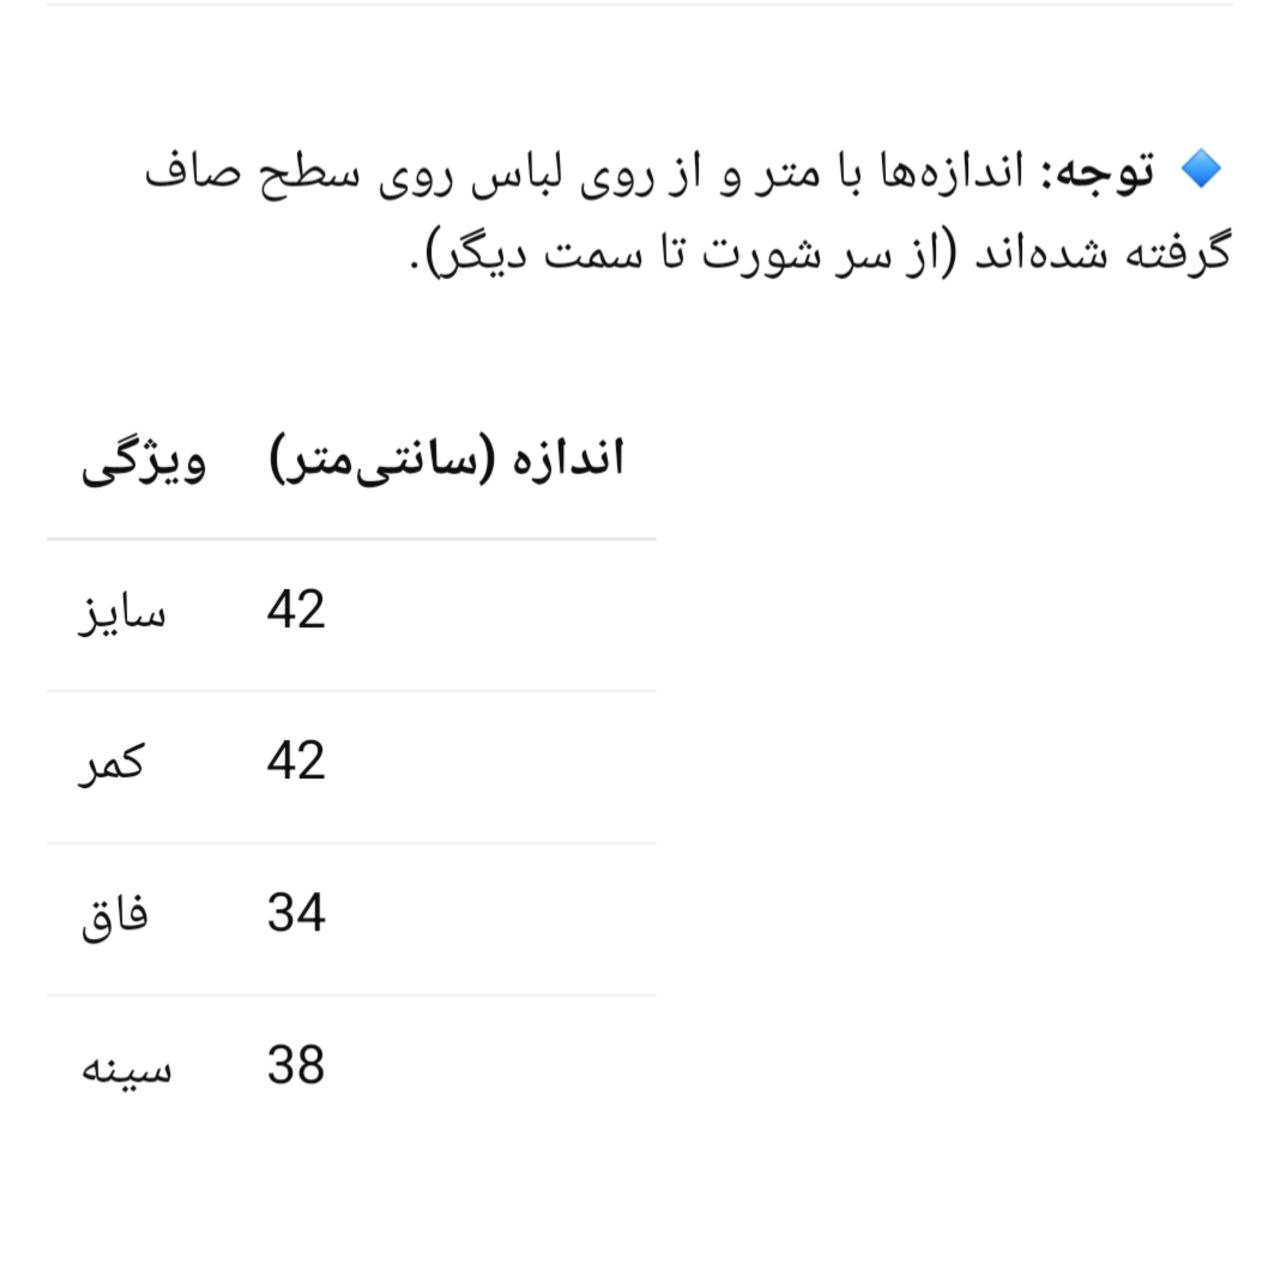Select the "کمر" row label
1280x1270 pixels.
click(x=112, y=764)
